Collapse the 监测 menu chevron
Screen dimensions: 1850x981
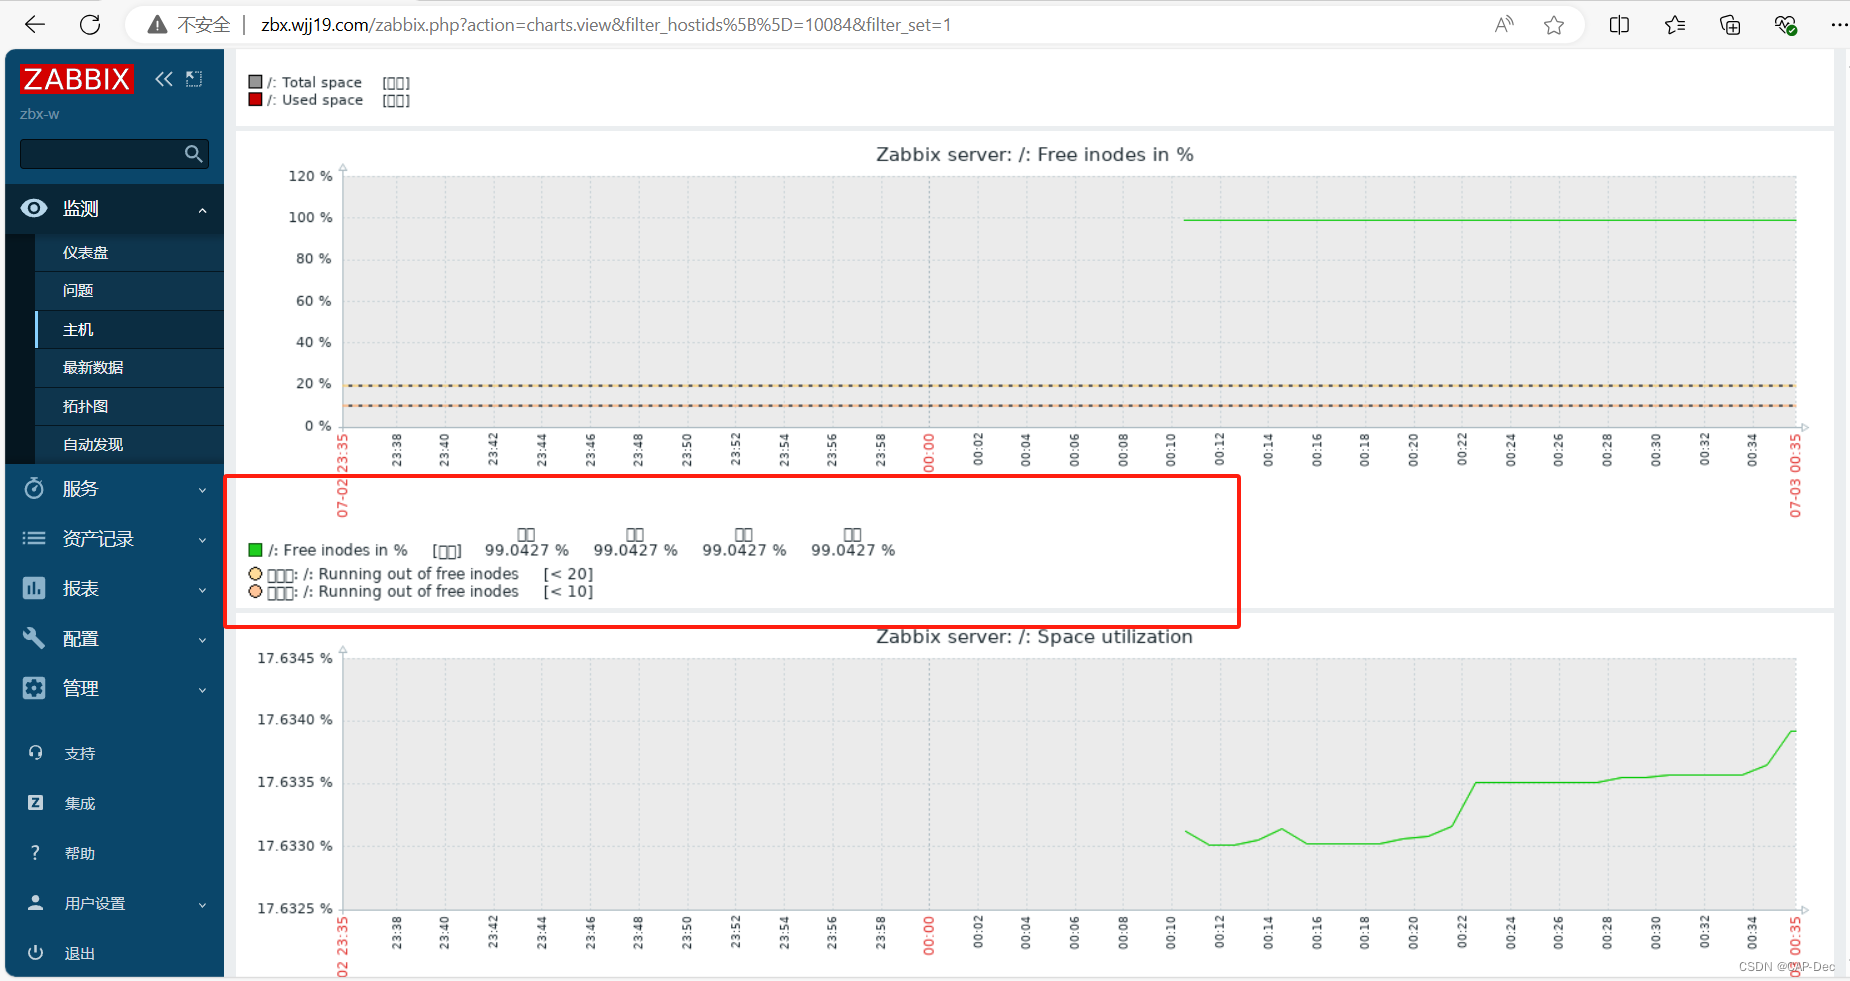tap(203, 210)
